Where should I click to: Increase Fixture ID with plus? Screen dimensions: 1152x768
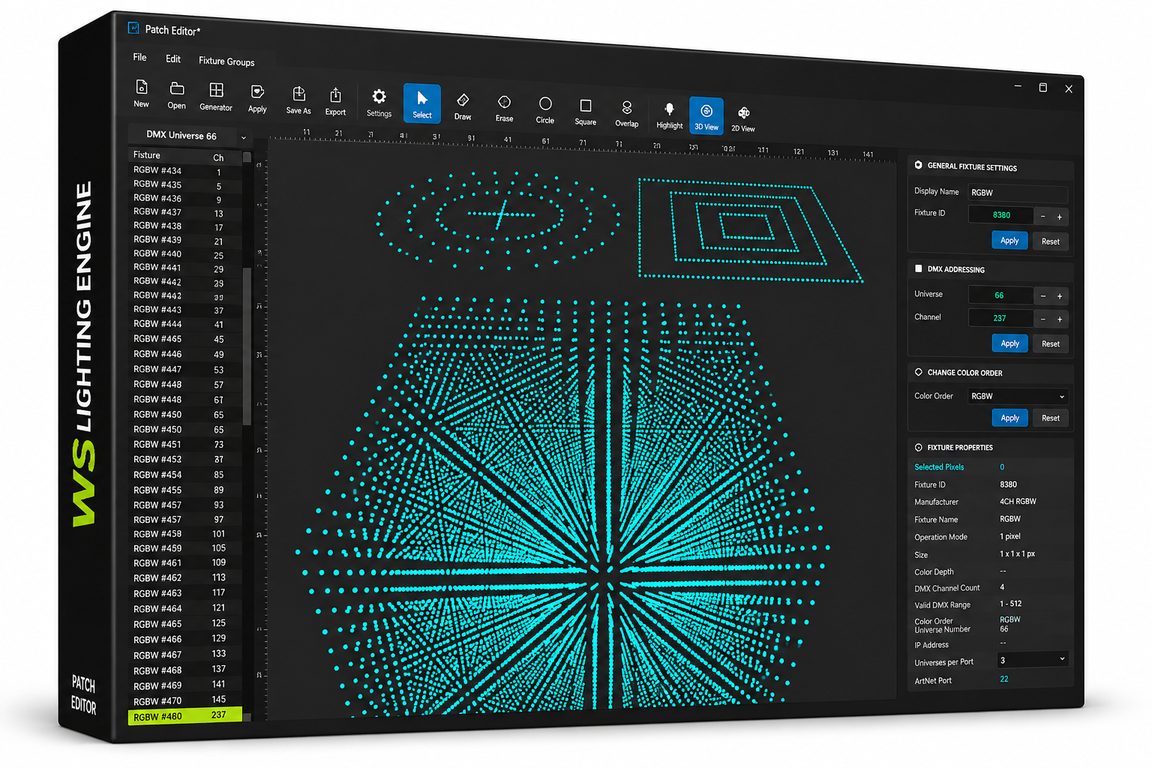point(1059,217)
